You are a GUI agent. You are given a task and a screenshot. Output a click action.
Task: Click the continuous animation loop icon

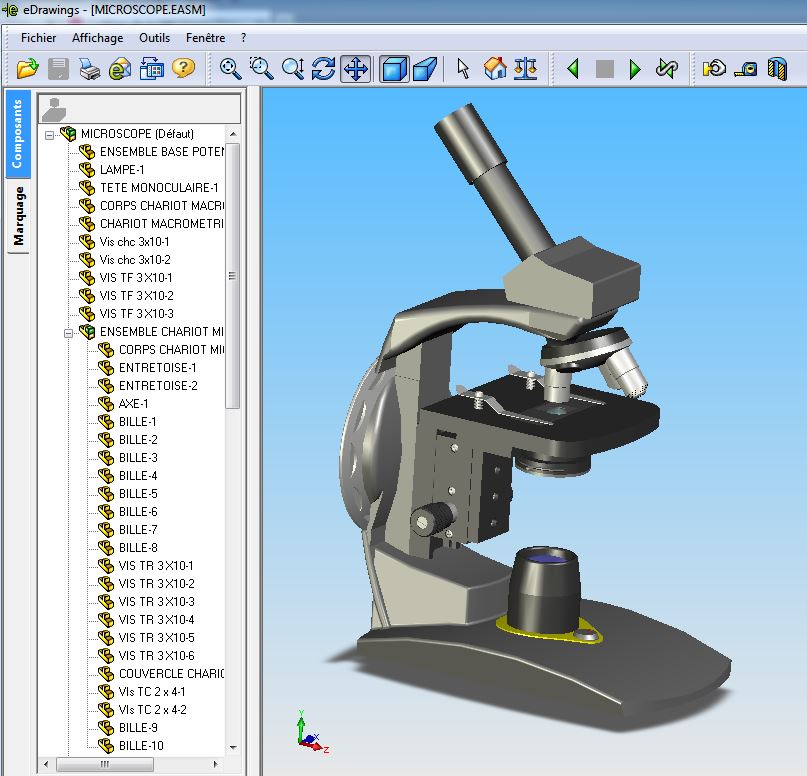666,68
